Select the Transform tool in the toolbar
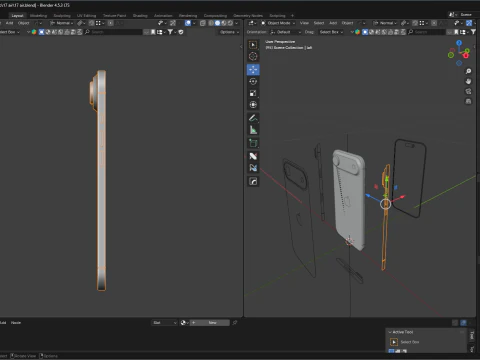Screen dimensions: 480x360 pyautogui.click(x=253, y=105)
